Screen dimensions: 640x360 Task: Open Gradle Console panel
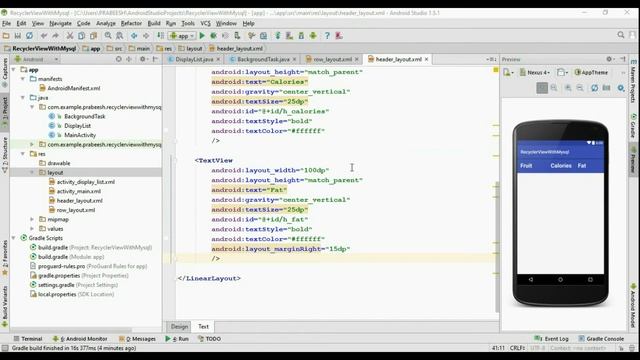[x=601, y=339]
